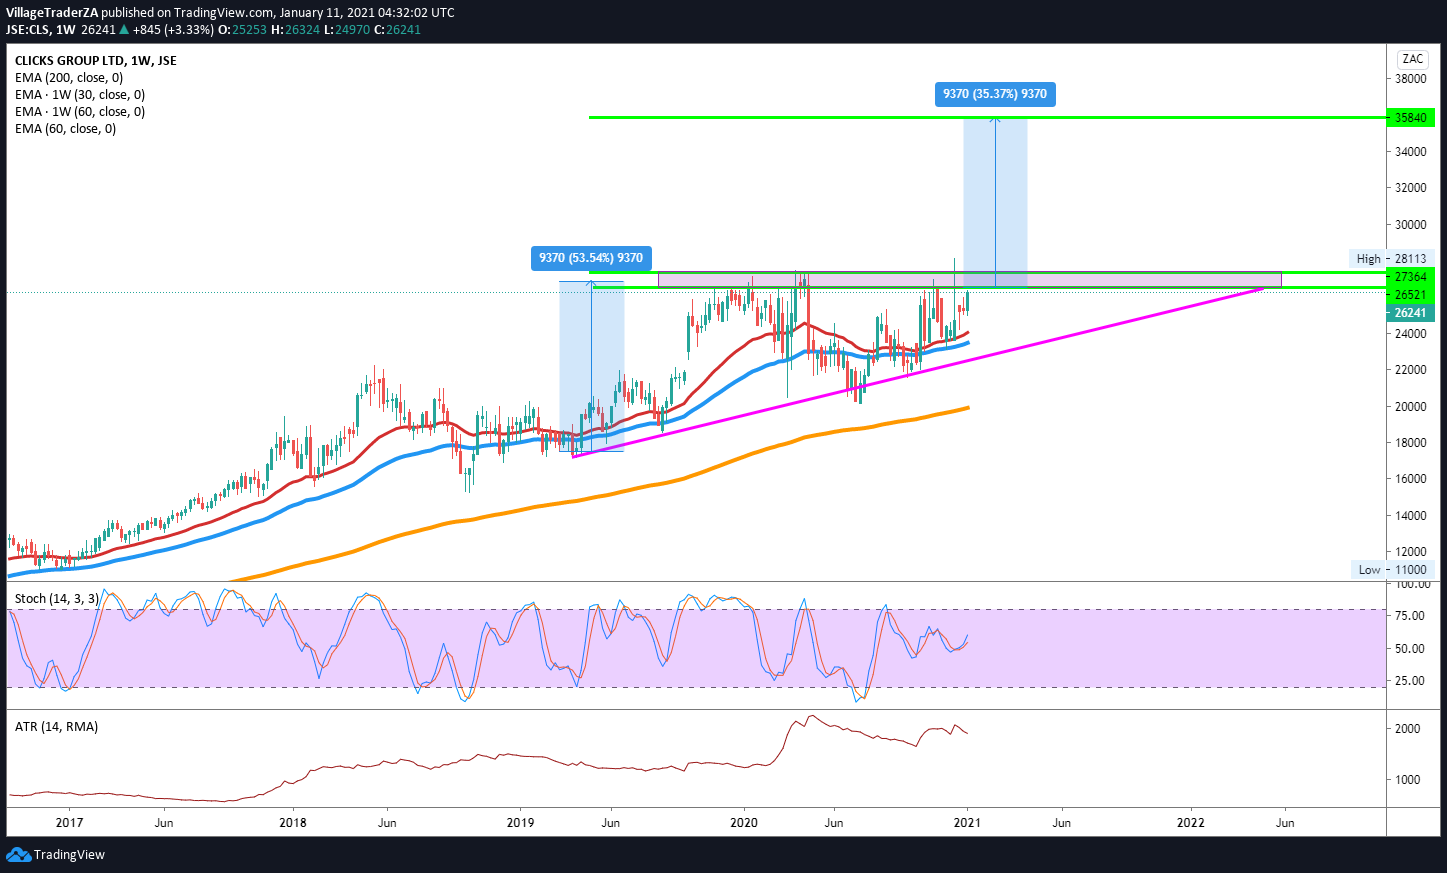Click the current price 26241 label
The image size is (1447, 873).
(x=1410, y=312)
